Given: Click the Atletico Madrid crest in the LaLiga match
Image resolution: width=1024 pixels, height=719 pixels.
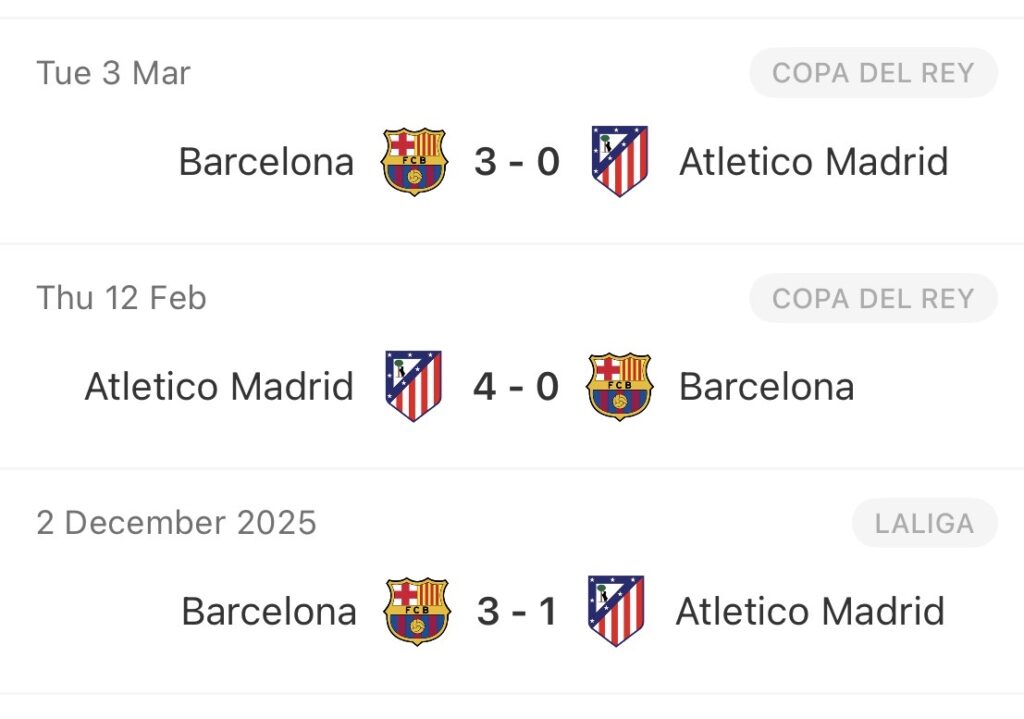Looking at the screenshot, I should [x=615, y=610].
